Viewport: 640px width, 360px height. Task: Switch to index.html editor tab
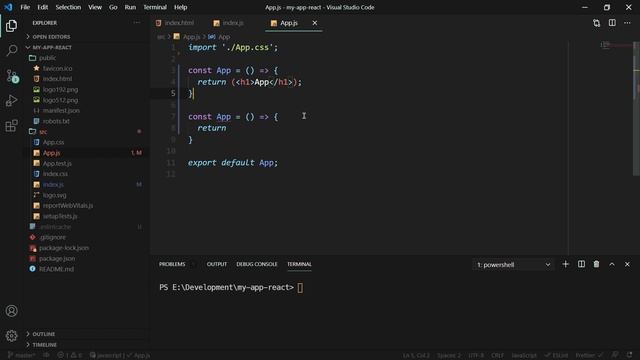(175, 23)
